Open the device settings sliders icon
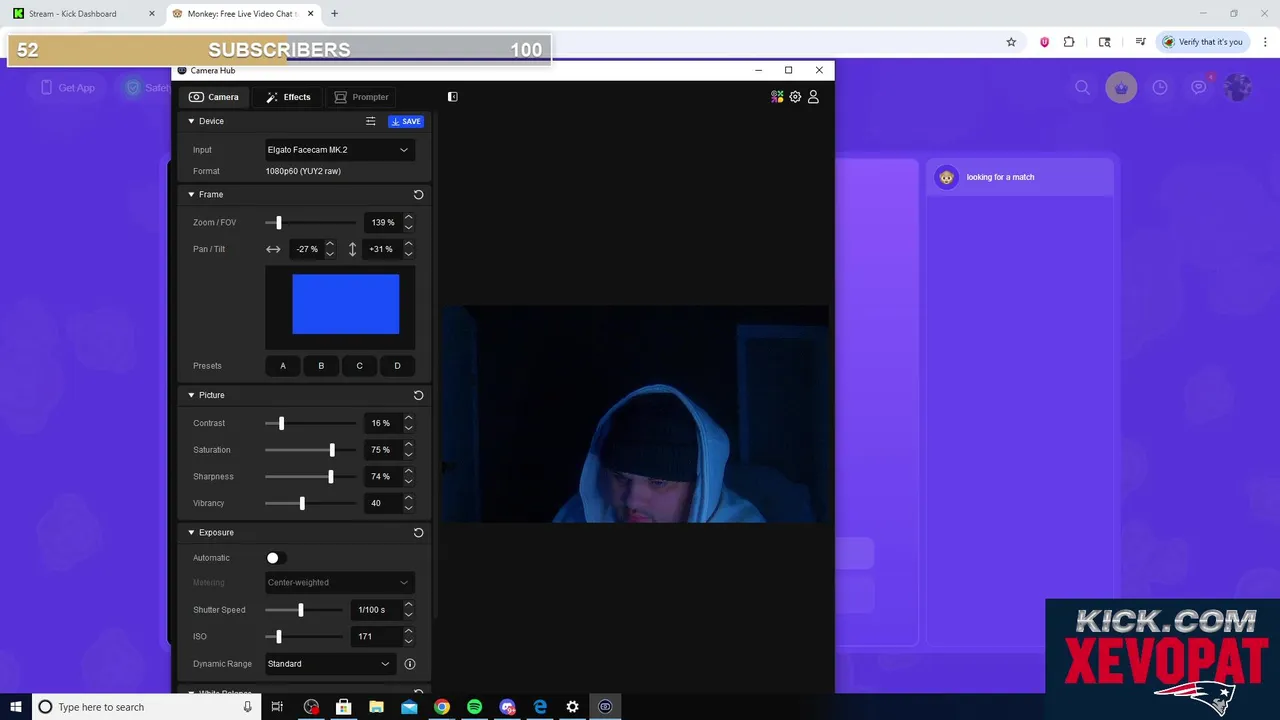 point(370,121)
